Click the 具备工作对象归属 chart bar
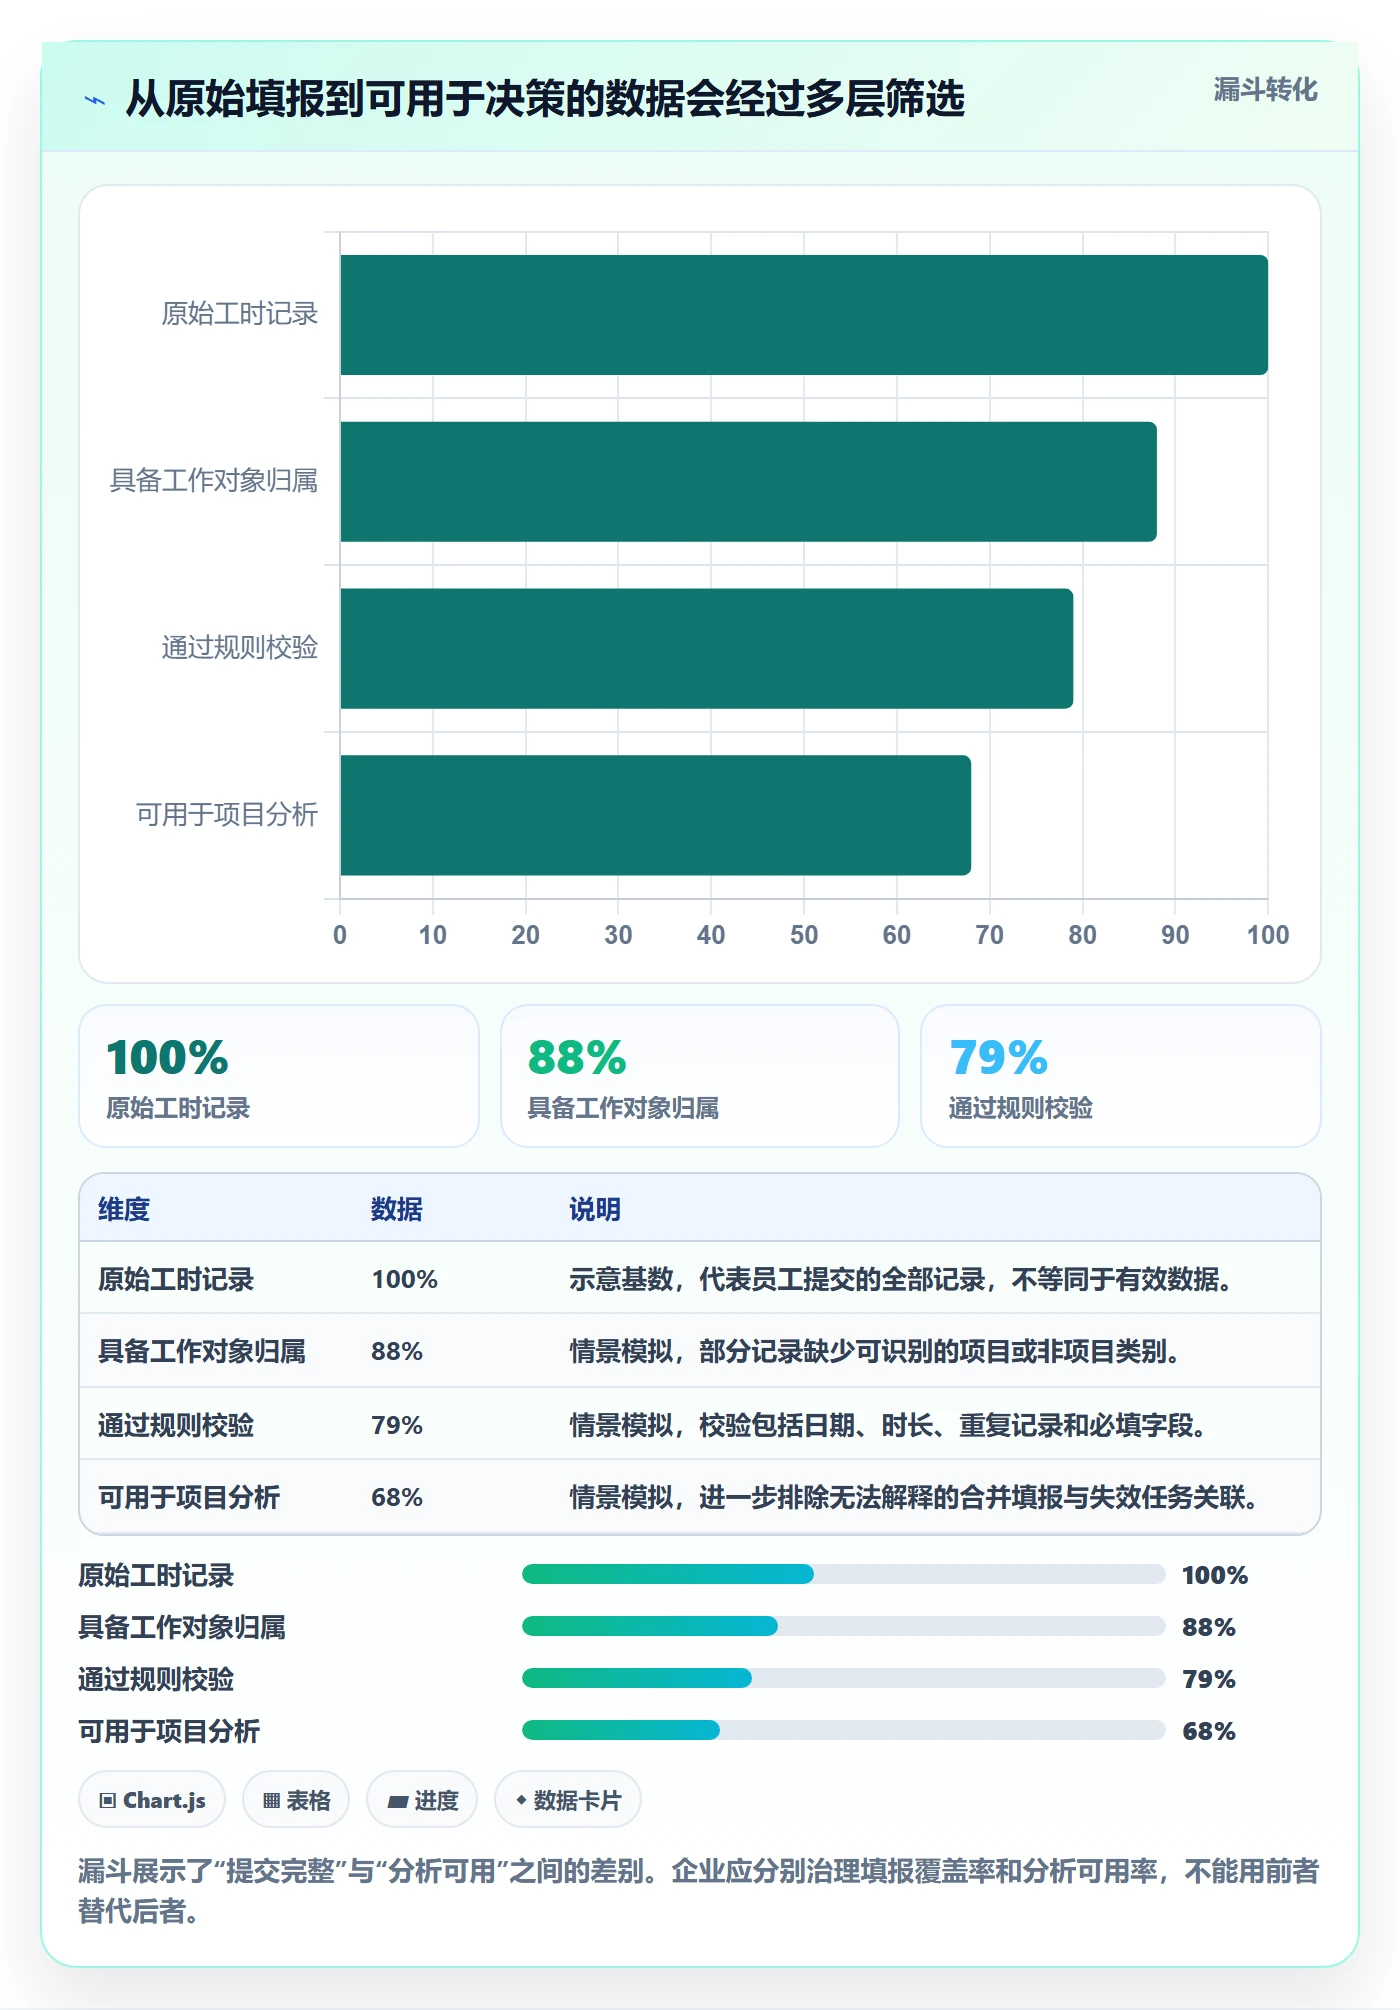Viewport: 1400px width, 2010px height. (x=748, y=482)
